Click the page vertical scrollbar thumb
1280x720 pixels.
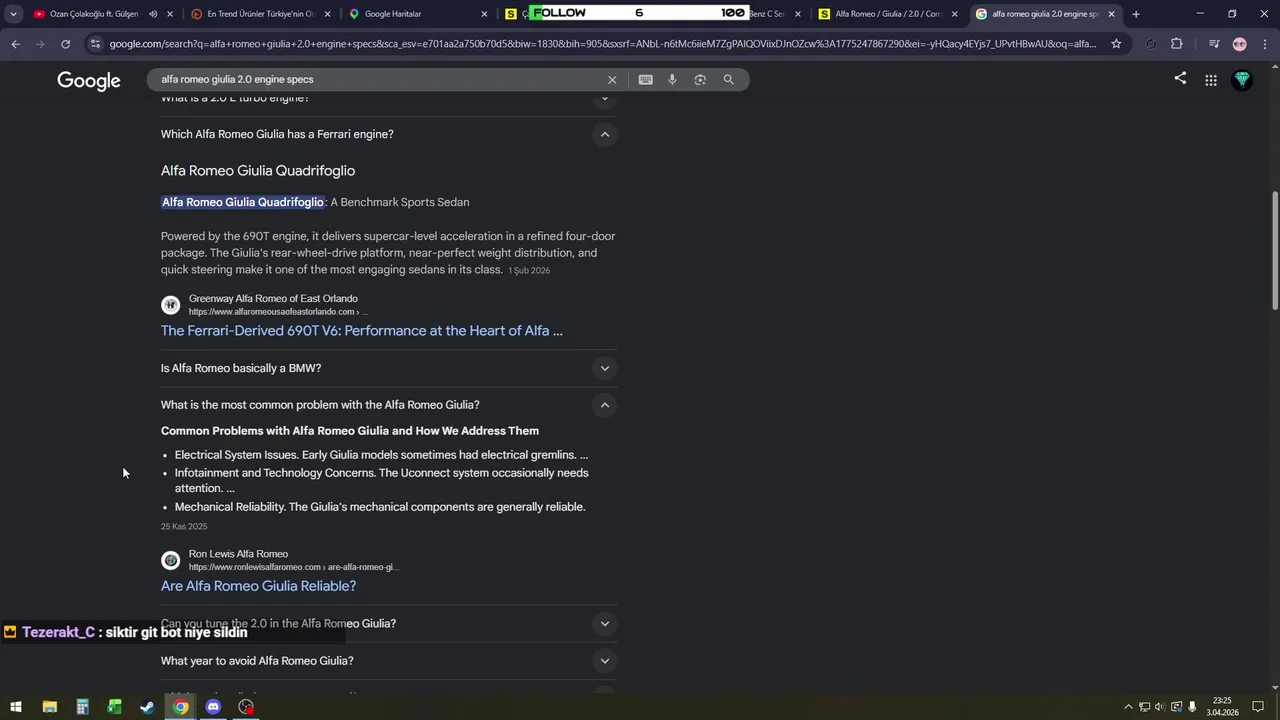tap(1274, 250)
